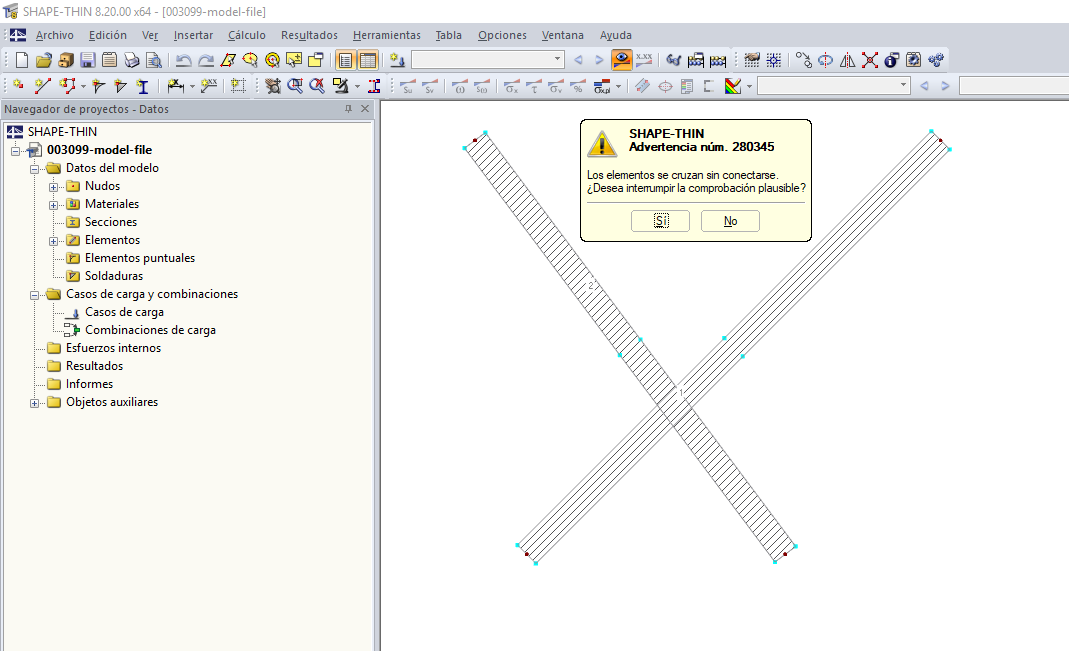Select the new line element tool
The height and width of the screenshot is (651, 1069).
pos(42,86)
